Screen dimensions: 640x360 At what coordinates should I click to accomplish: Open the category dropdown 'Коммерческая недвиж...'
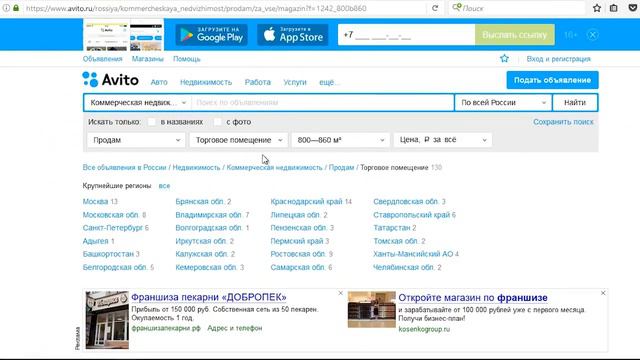tap(138, 102)
